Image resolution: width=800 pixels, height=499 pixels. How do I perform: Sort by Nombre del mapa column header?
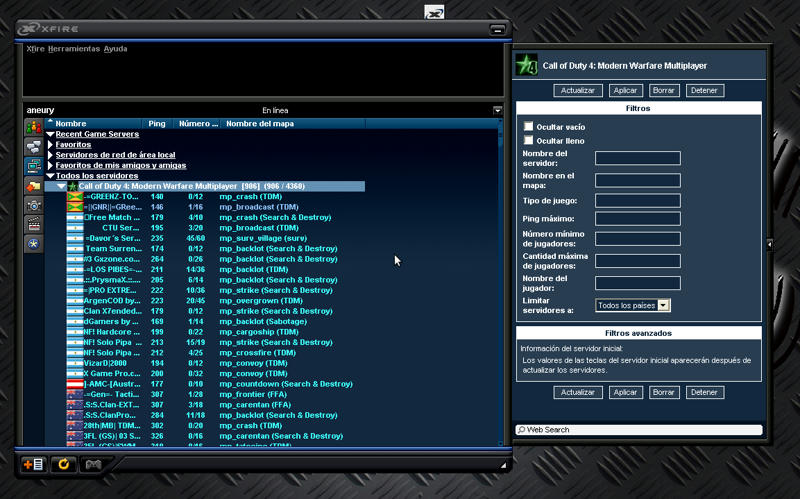293,123
